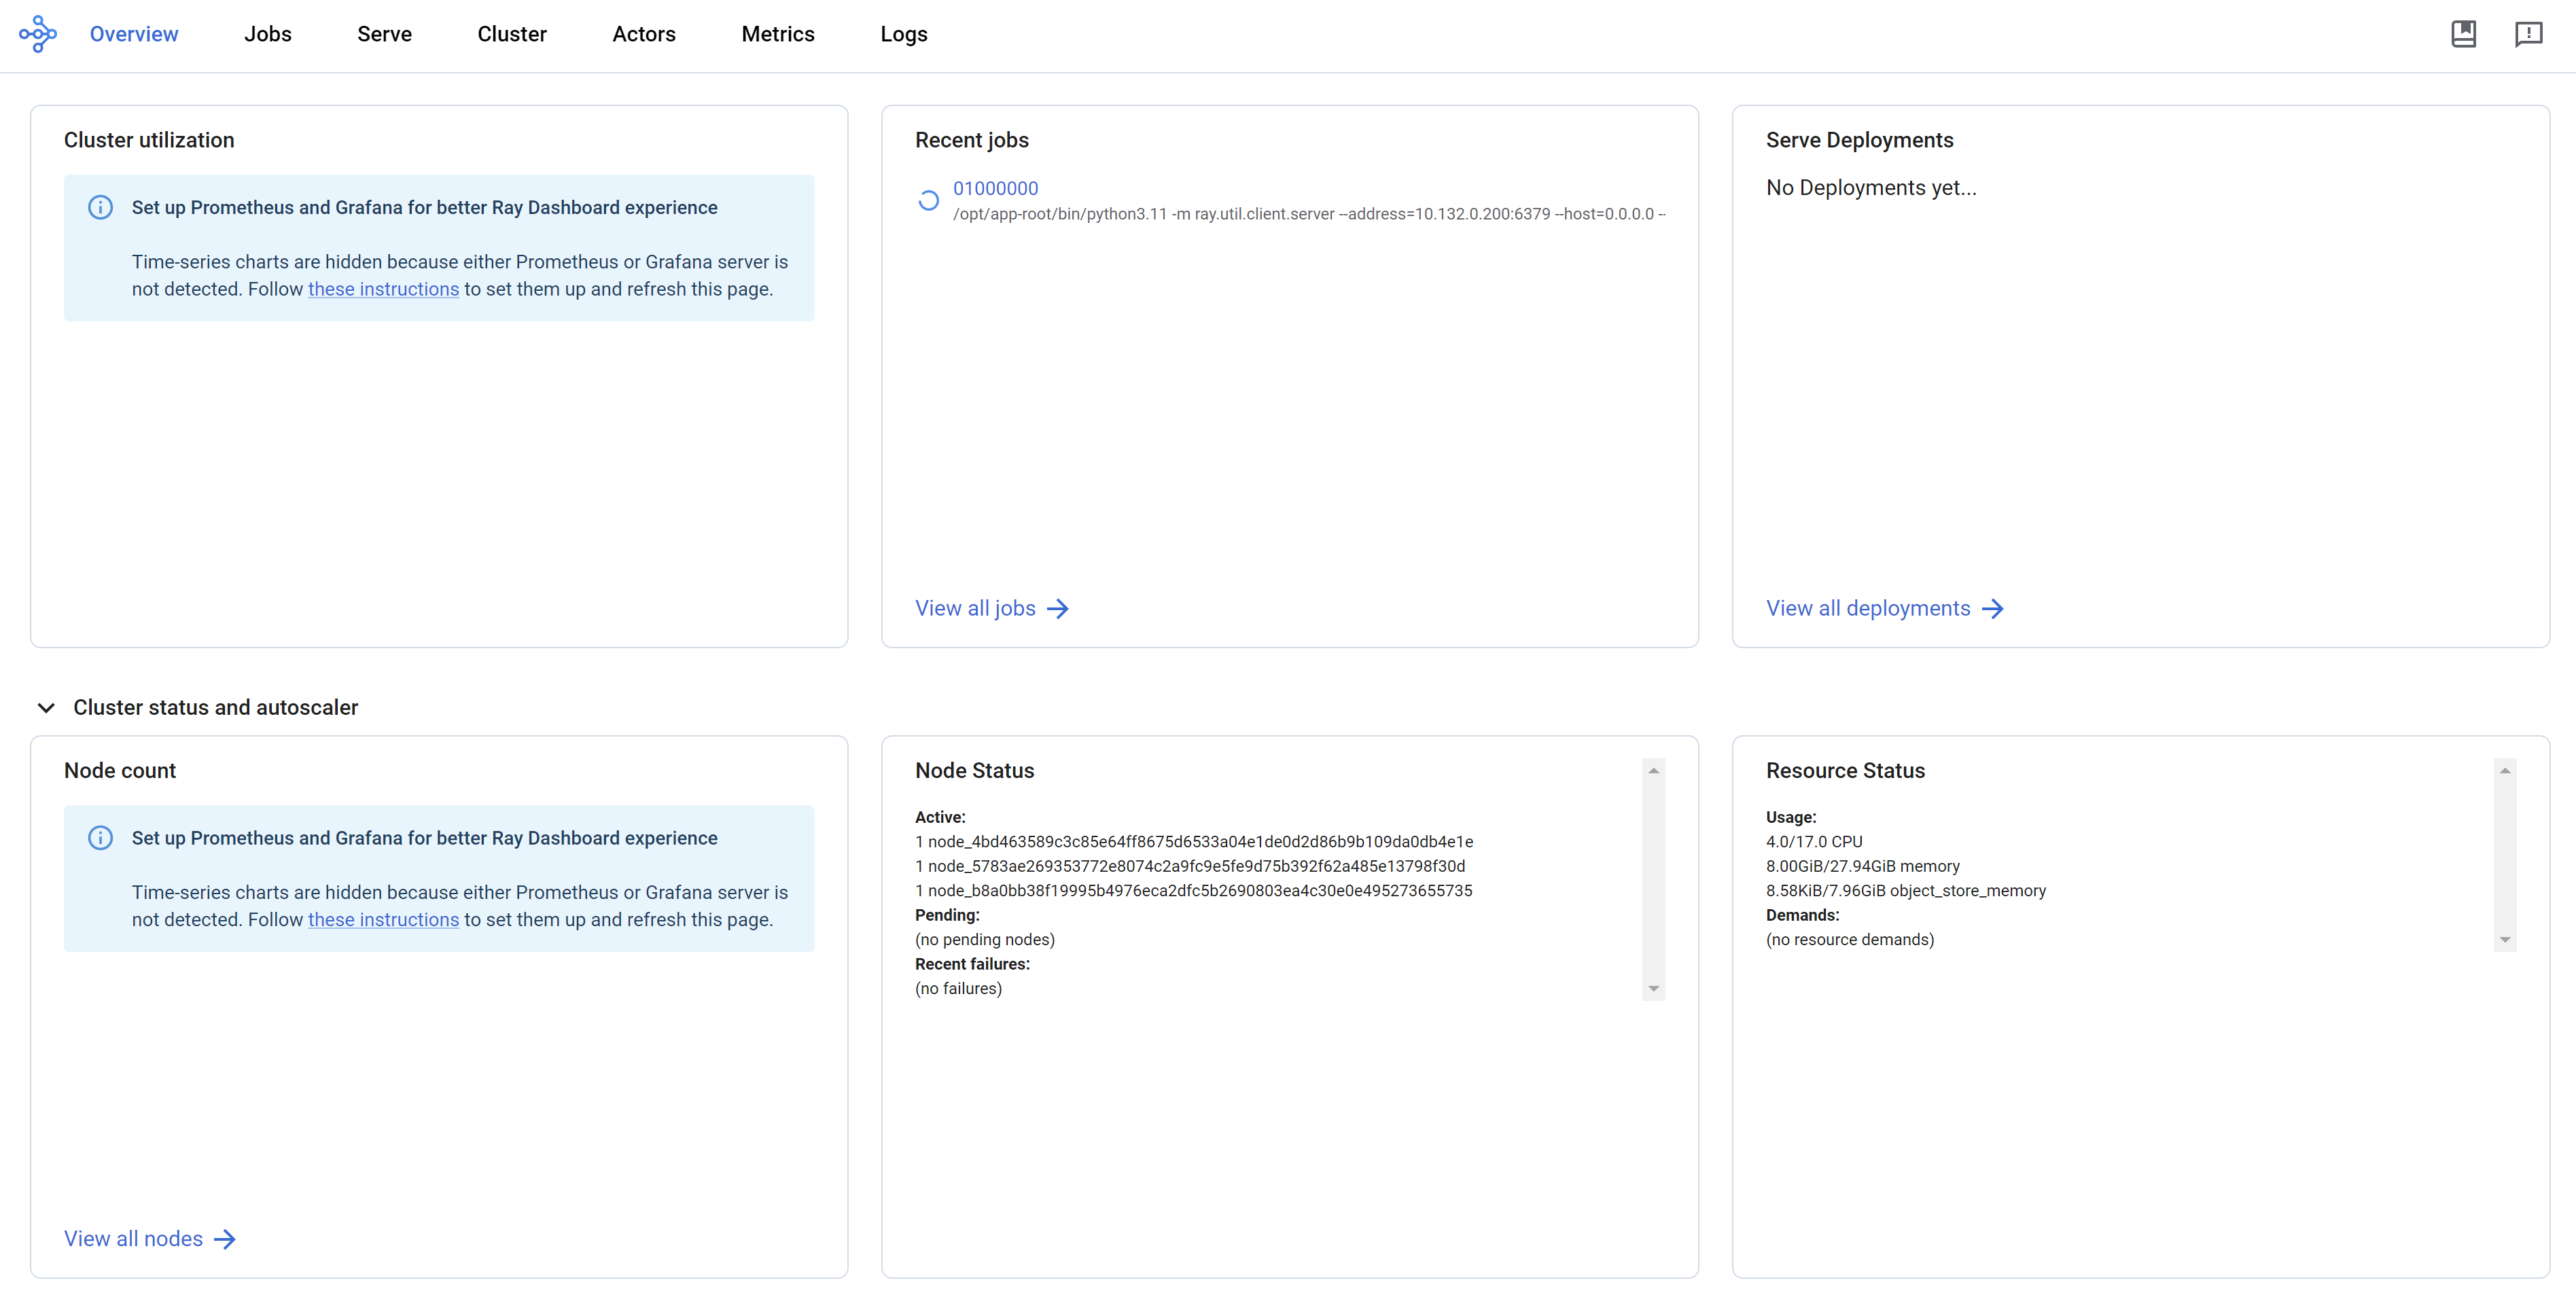The image size is (2576, 1289).
Task: Open the Jobs tab
Action: point(267,34)
